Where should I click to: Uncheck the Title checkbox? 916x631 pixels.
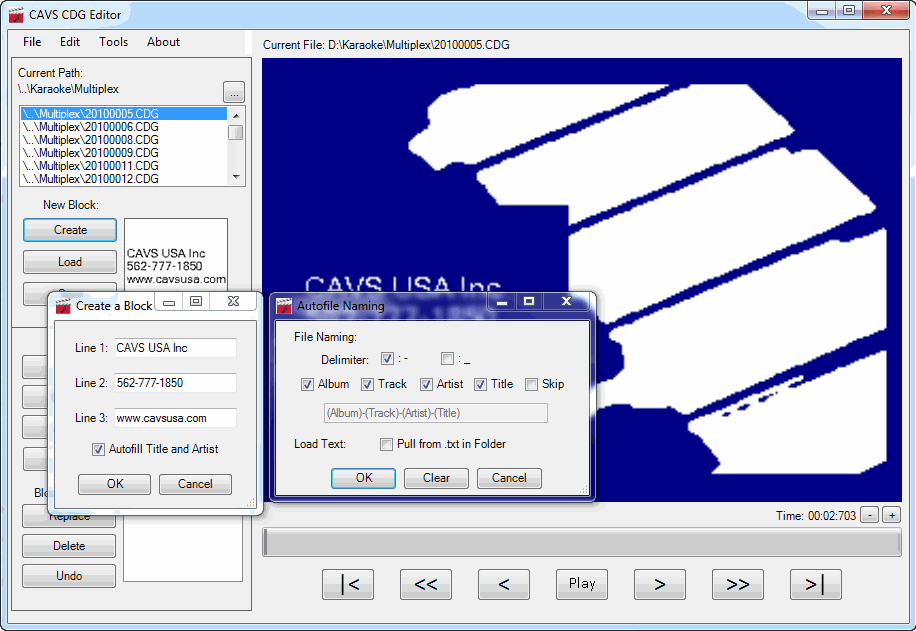click(x=480, y=384)
